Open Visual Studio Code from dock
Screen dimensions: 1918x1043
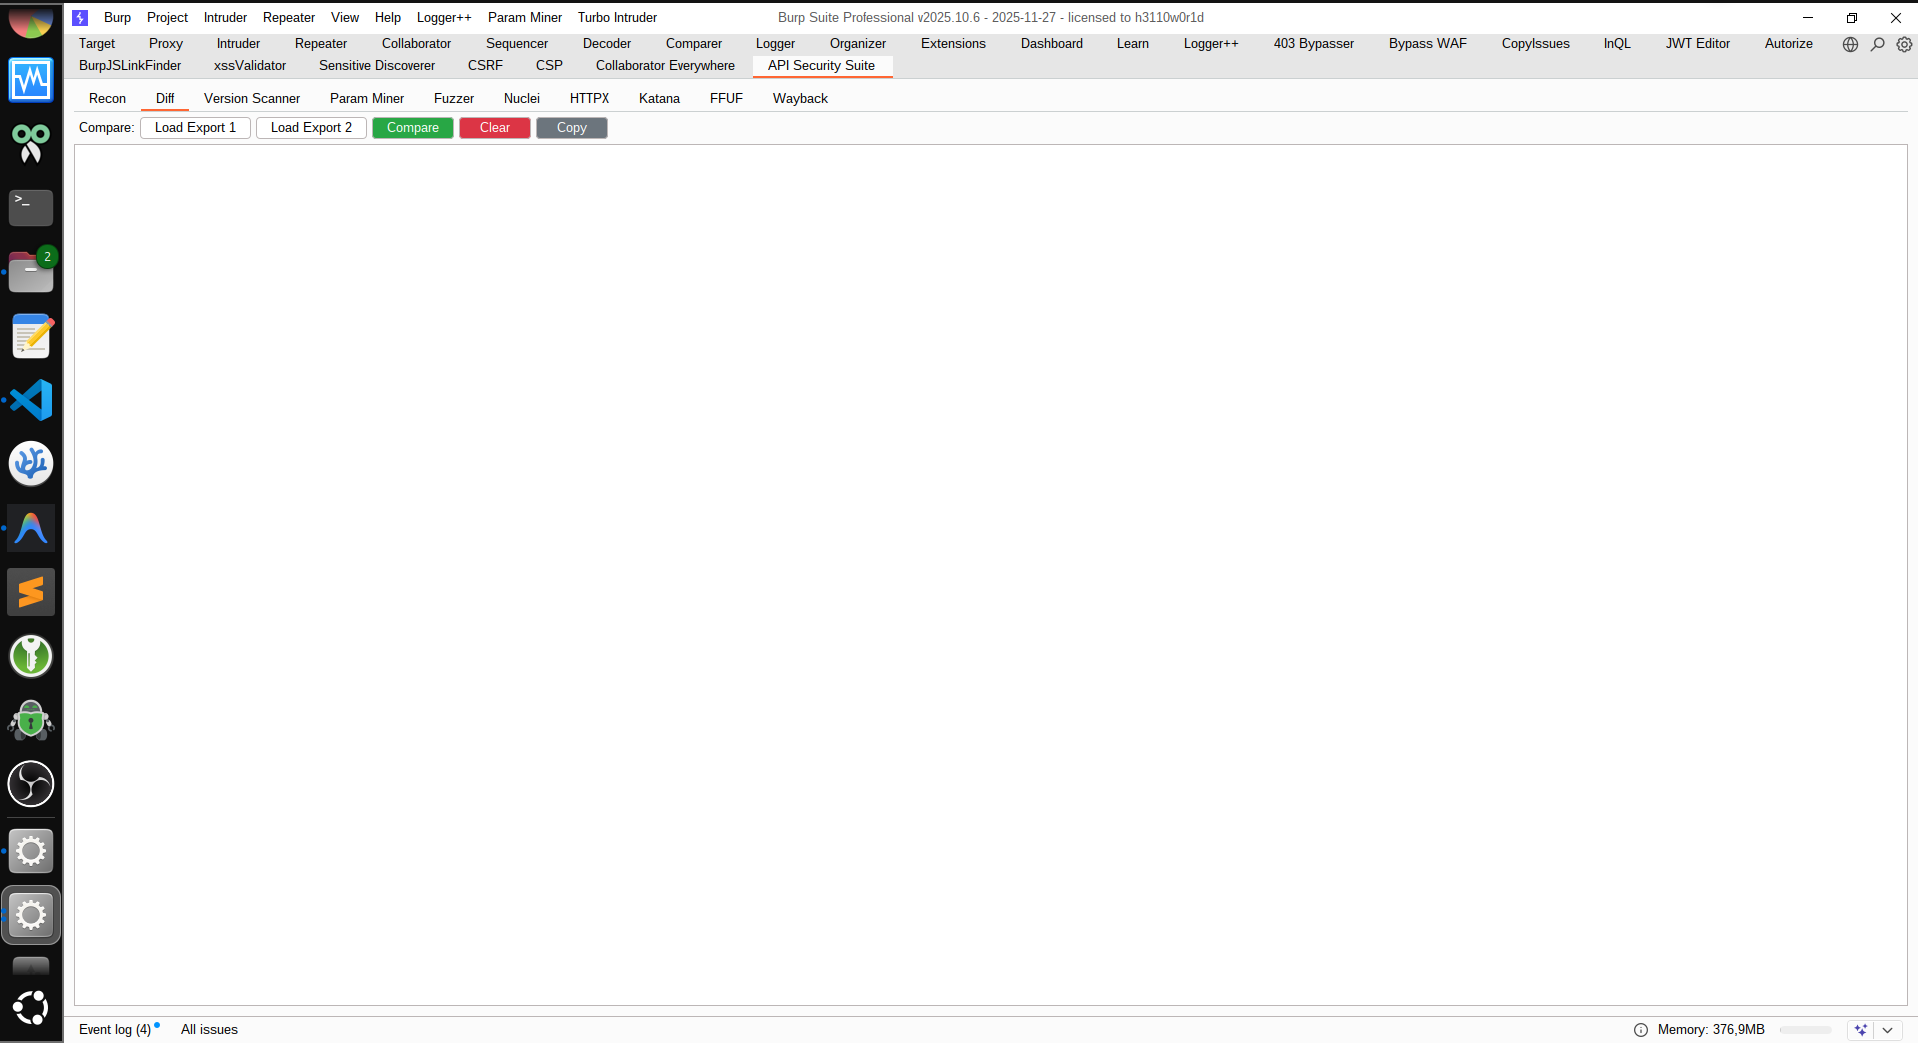pyautogui.click(x=31, y=400)
